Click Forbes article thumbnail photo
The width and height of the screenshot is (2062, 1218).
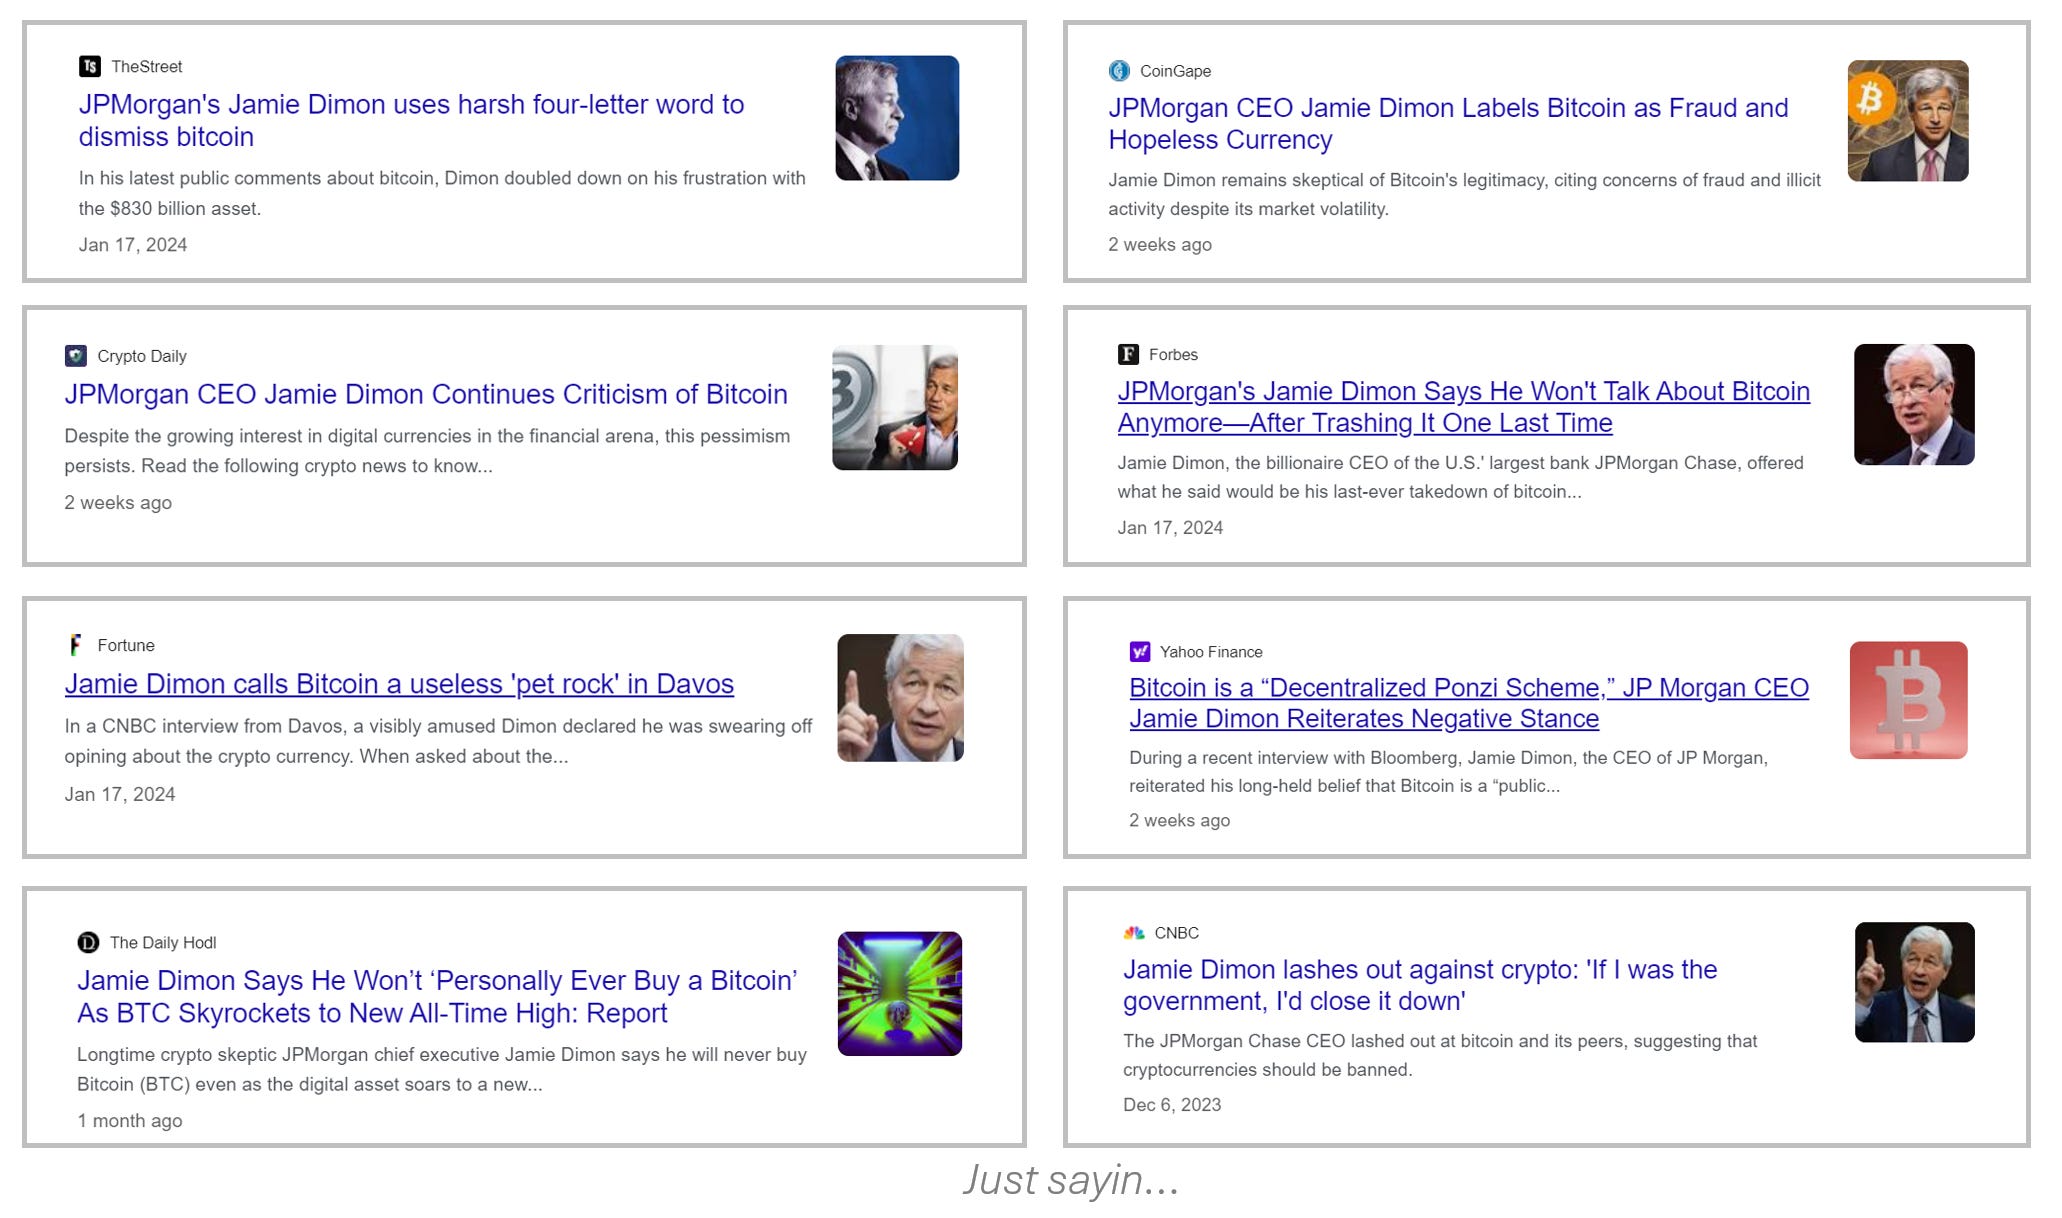(x=1914, y=404)
